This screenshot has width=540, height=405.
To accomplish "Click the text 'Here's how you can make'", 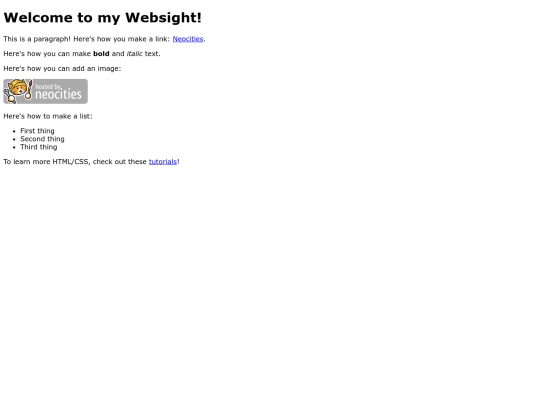I will 47,54.
